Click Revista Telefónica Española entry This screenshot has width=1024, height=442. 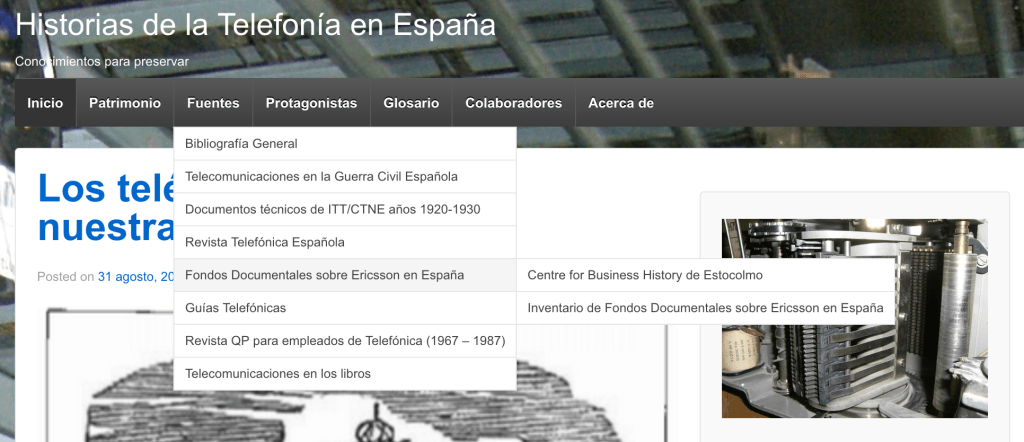(265, 242)
